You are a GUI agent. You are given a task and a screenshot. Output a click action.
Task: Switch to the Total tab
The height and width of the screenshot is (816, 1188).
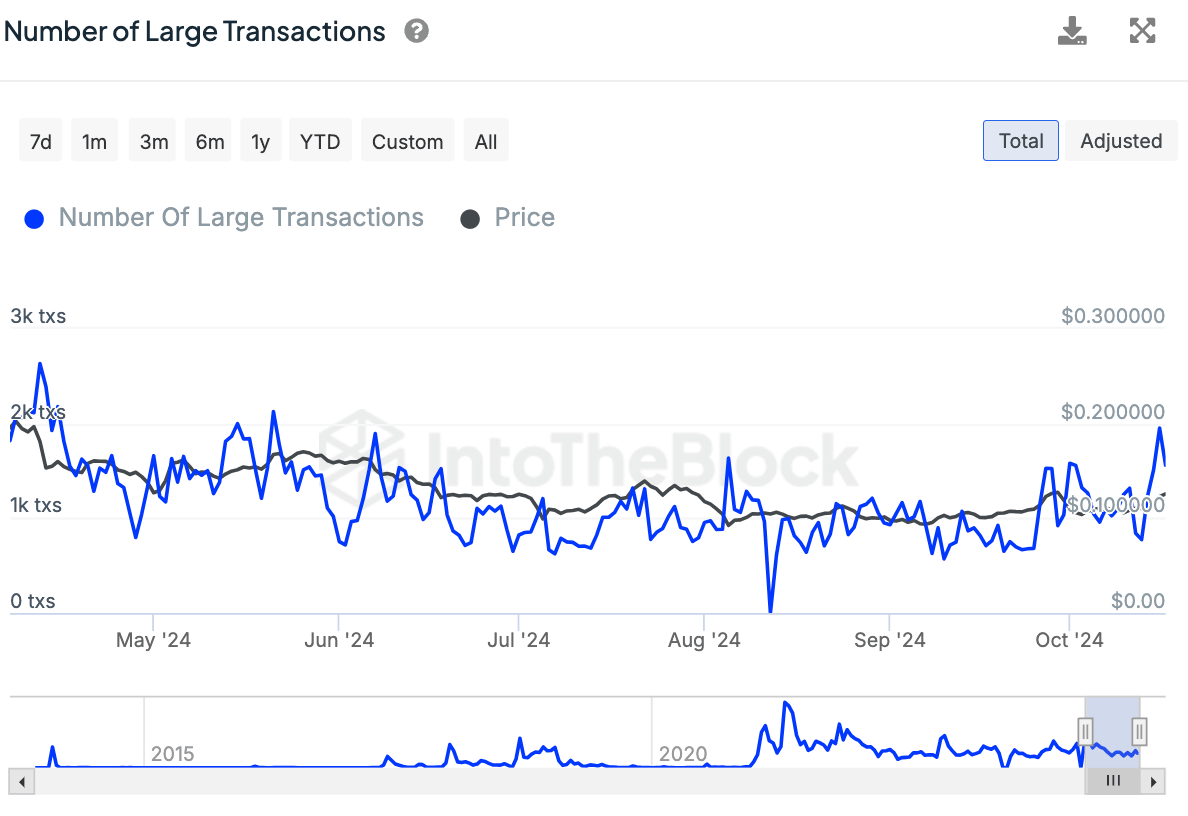[x=1020, y=140]
